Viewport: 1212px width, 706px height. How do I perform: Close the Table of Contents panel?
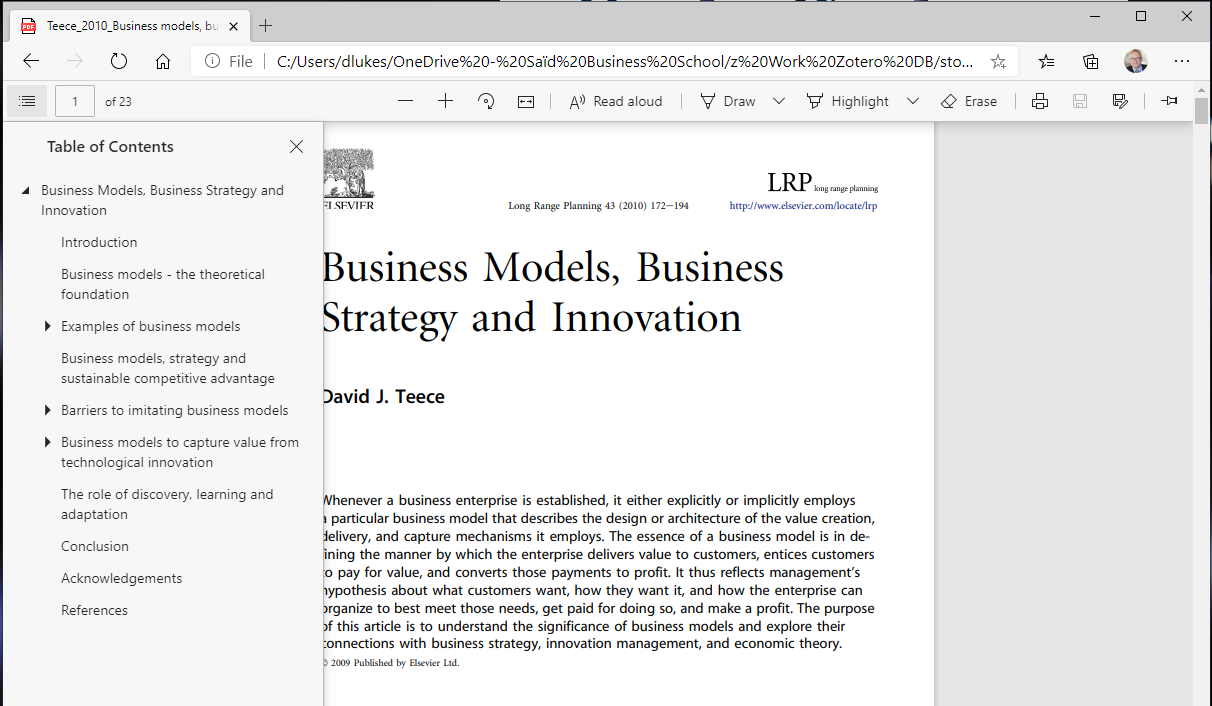tap(296, 146)
